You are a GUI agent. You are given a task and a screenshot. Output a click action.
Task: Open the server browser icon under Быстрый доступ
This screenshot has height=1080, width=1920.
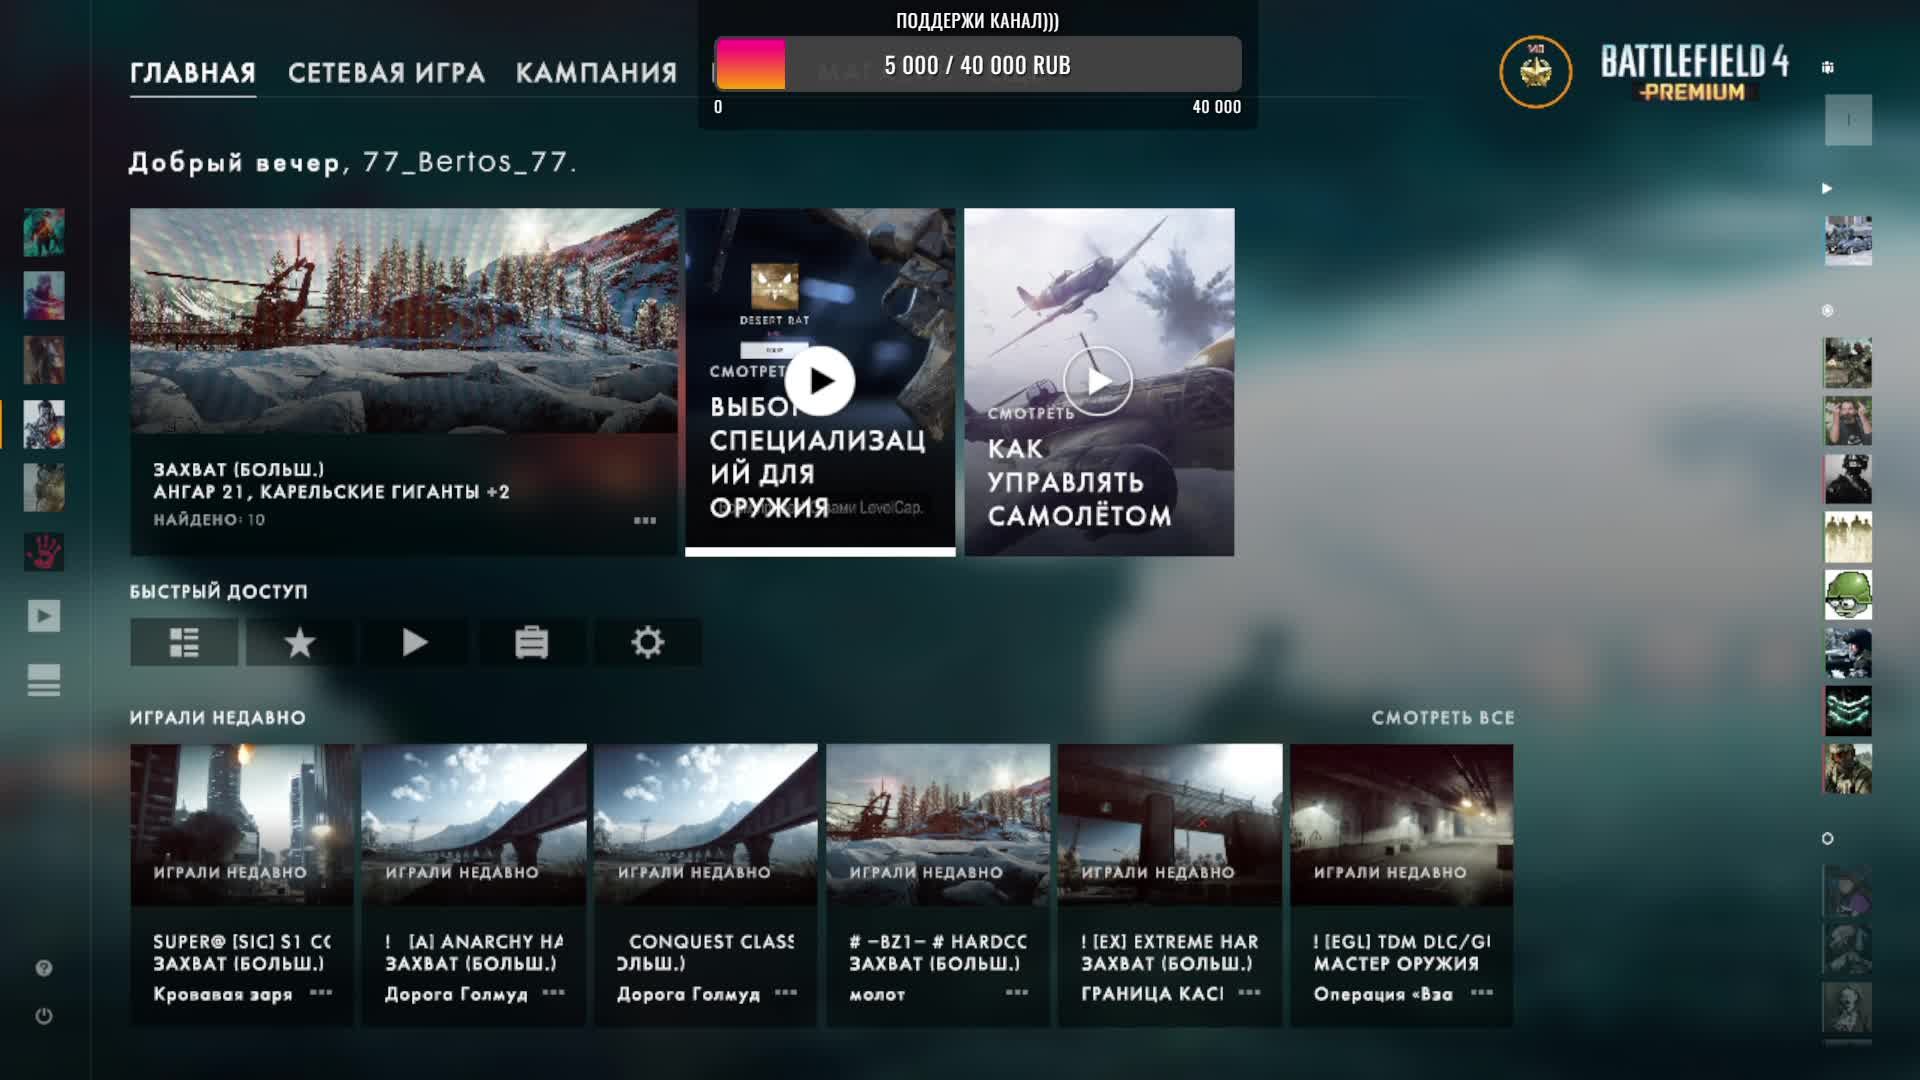(x=184, y=642)
